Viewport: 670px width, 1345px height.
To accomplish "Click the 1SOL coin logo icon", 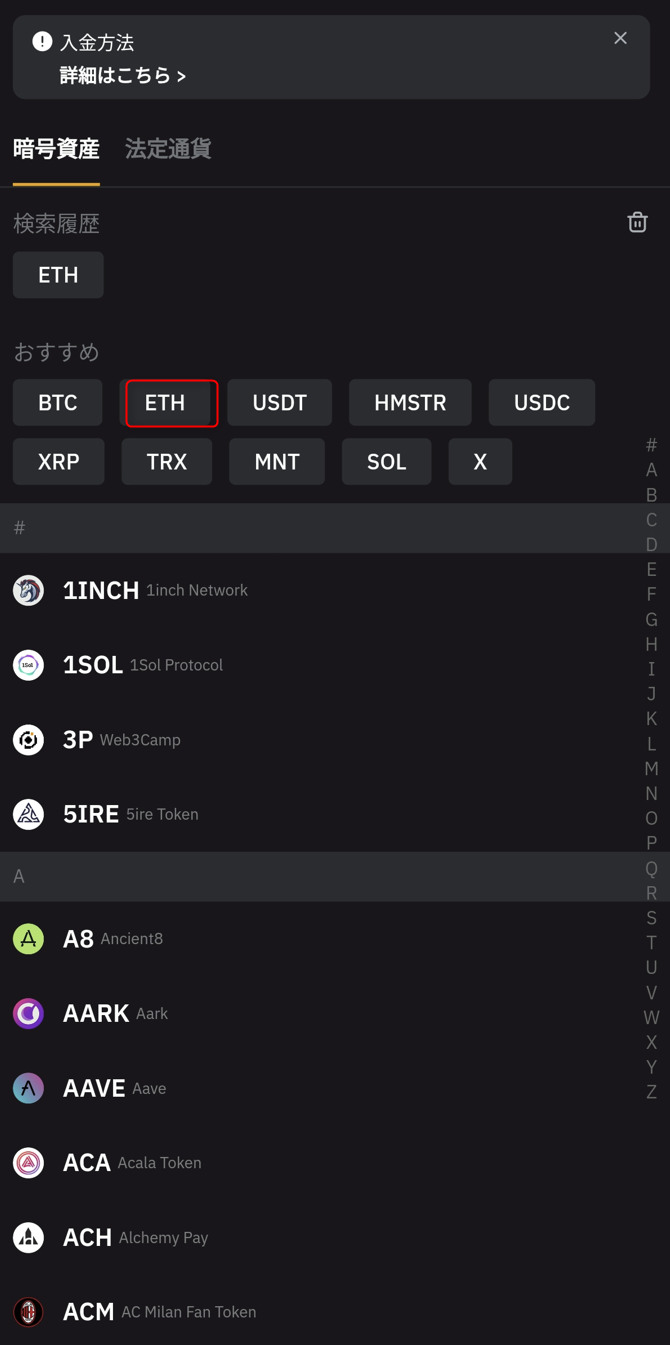I will coord(28,665).
